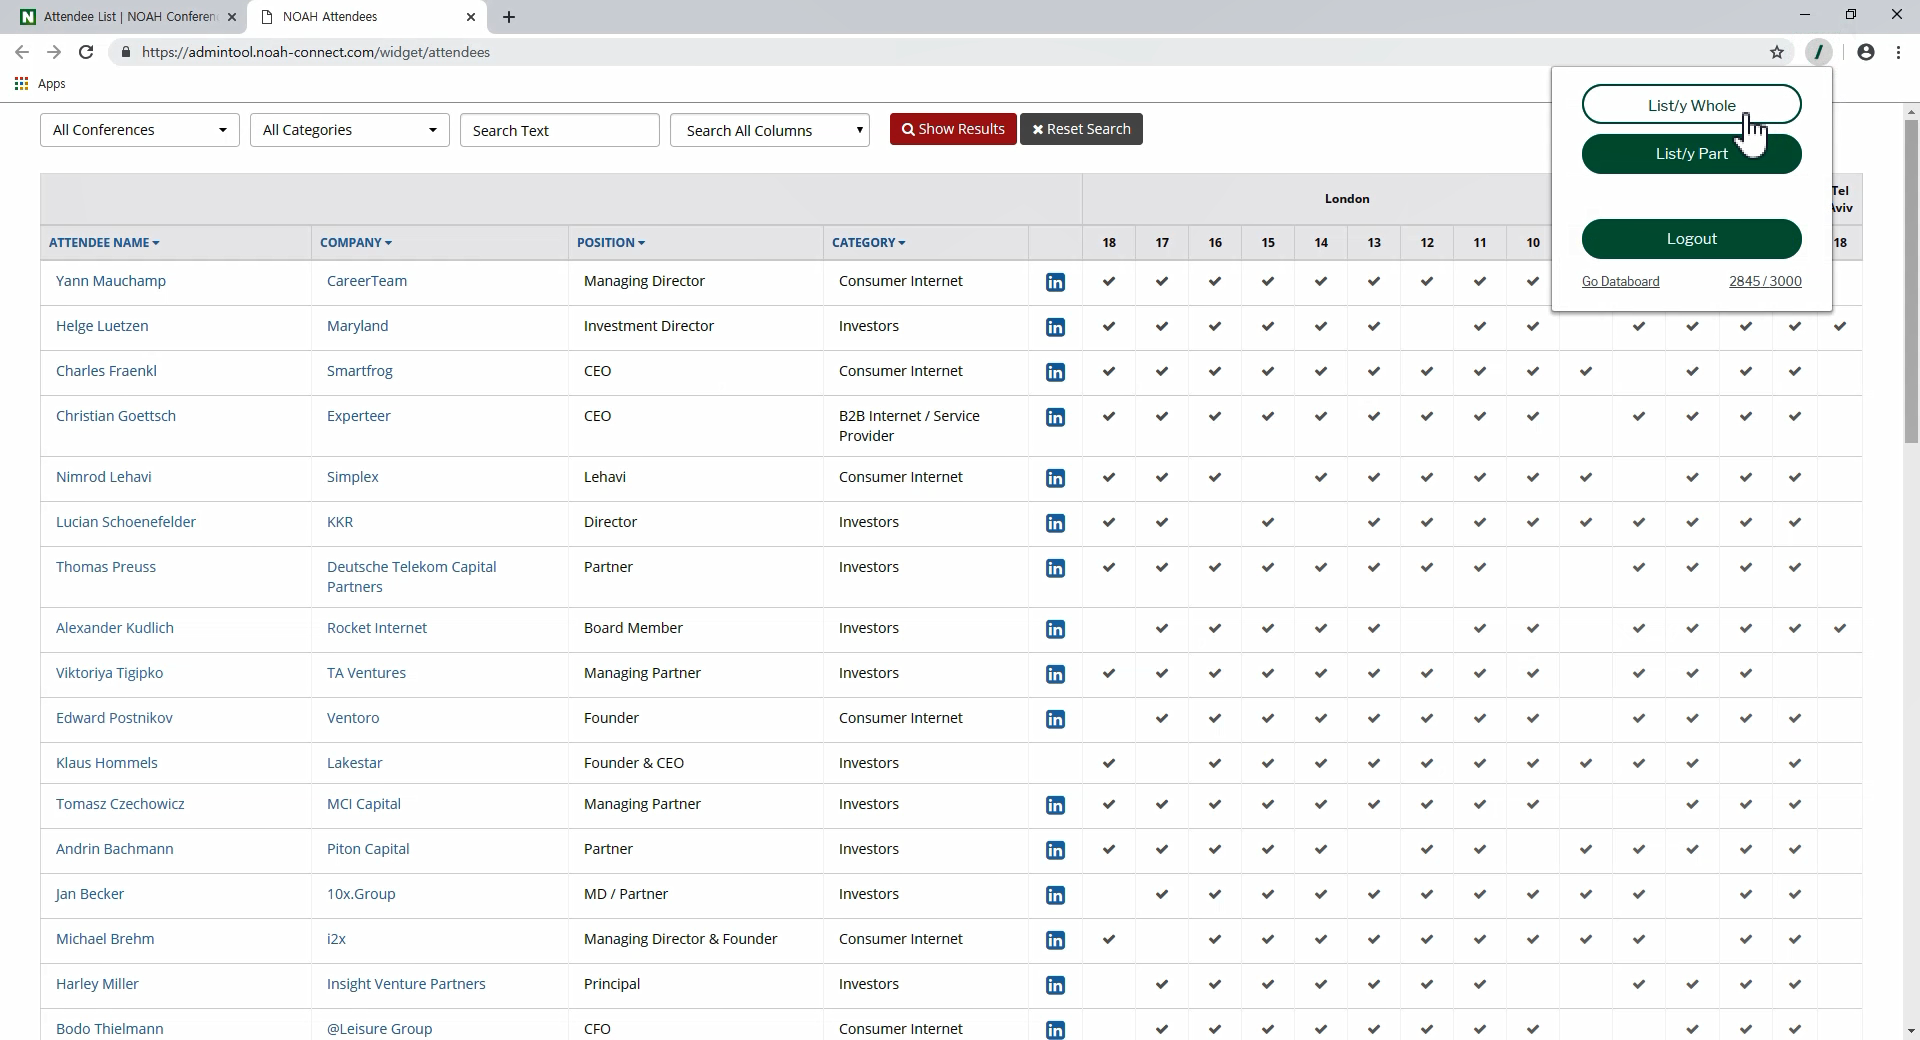1920x1040 pixels.
Task: Click the magnifier icon in Show Results
Action: pos(910,129)
